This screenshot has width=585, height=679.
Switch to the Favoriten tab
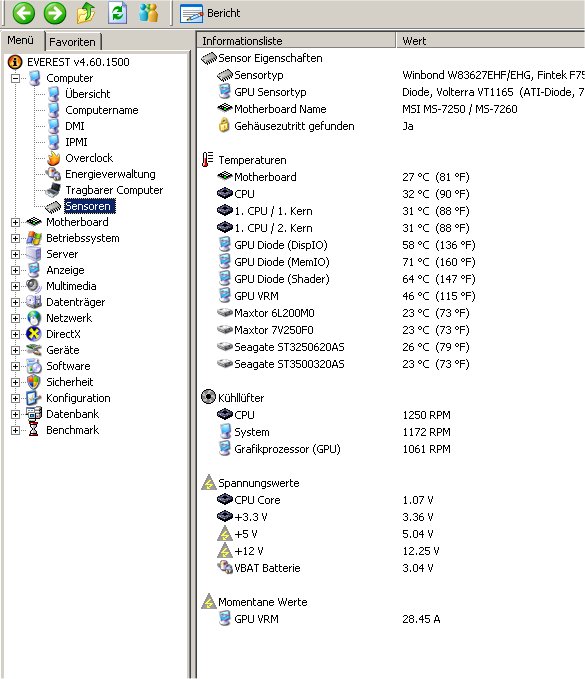click(x=72, y=42)
